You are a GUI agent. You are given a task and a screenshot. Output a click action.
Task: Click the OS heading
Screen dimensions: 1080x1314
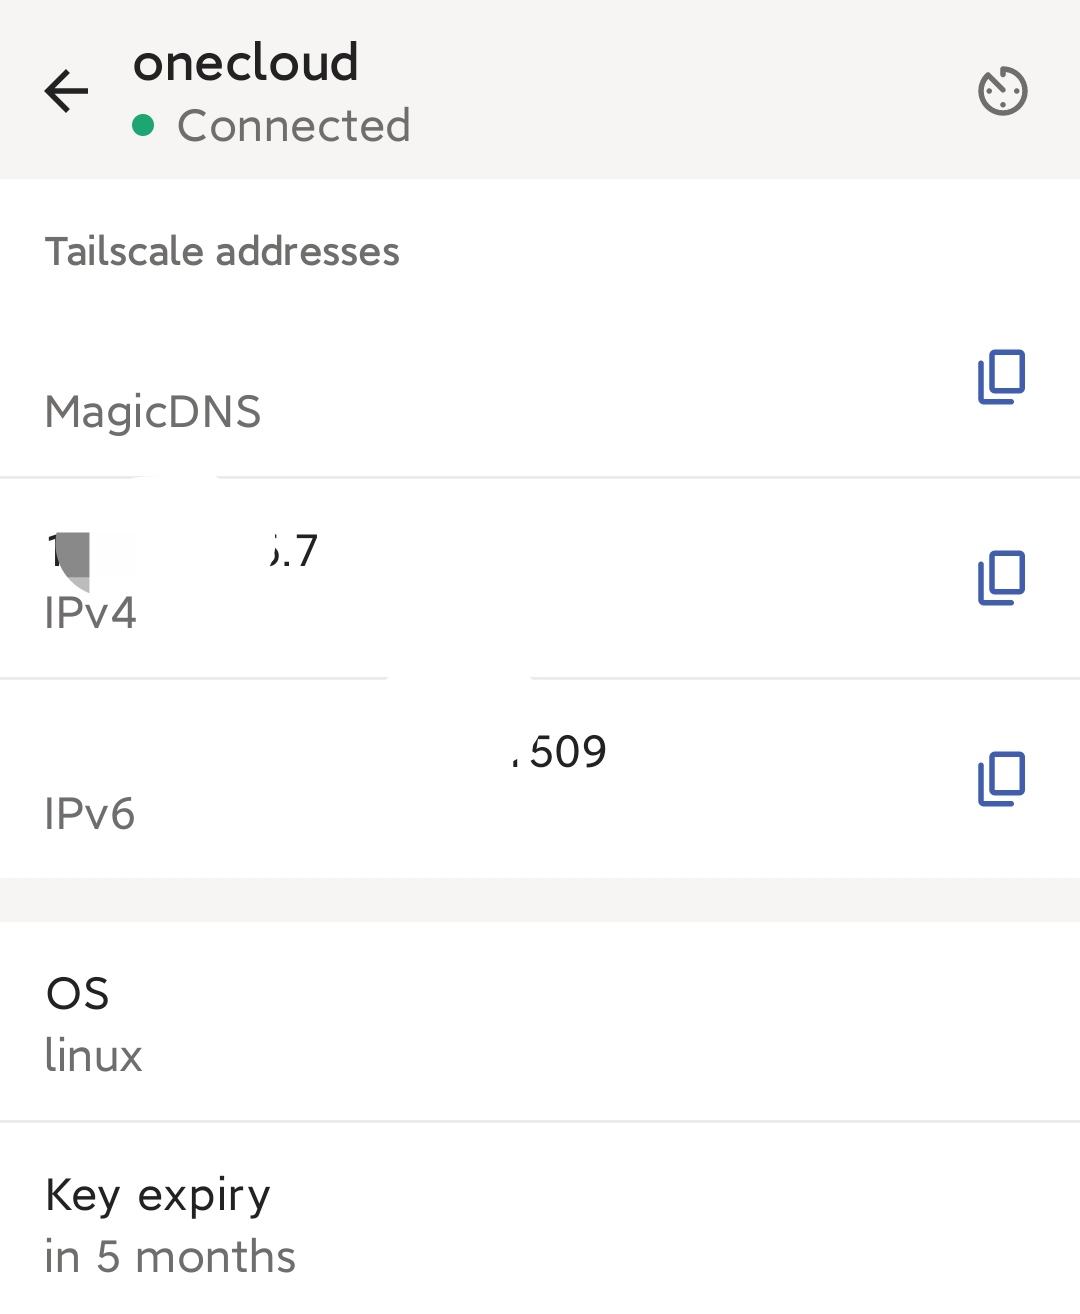(77, 994)
